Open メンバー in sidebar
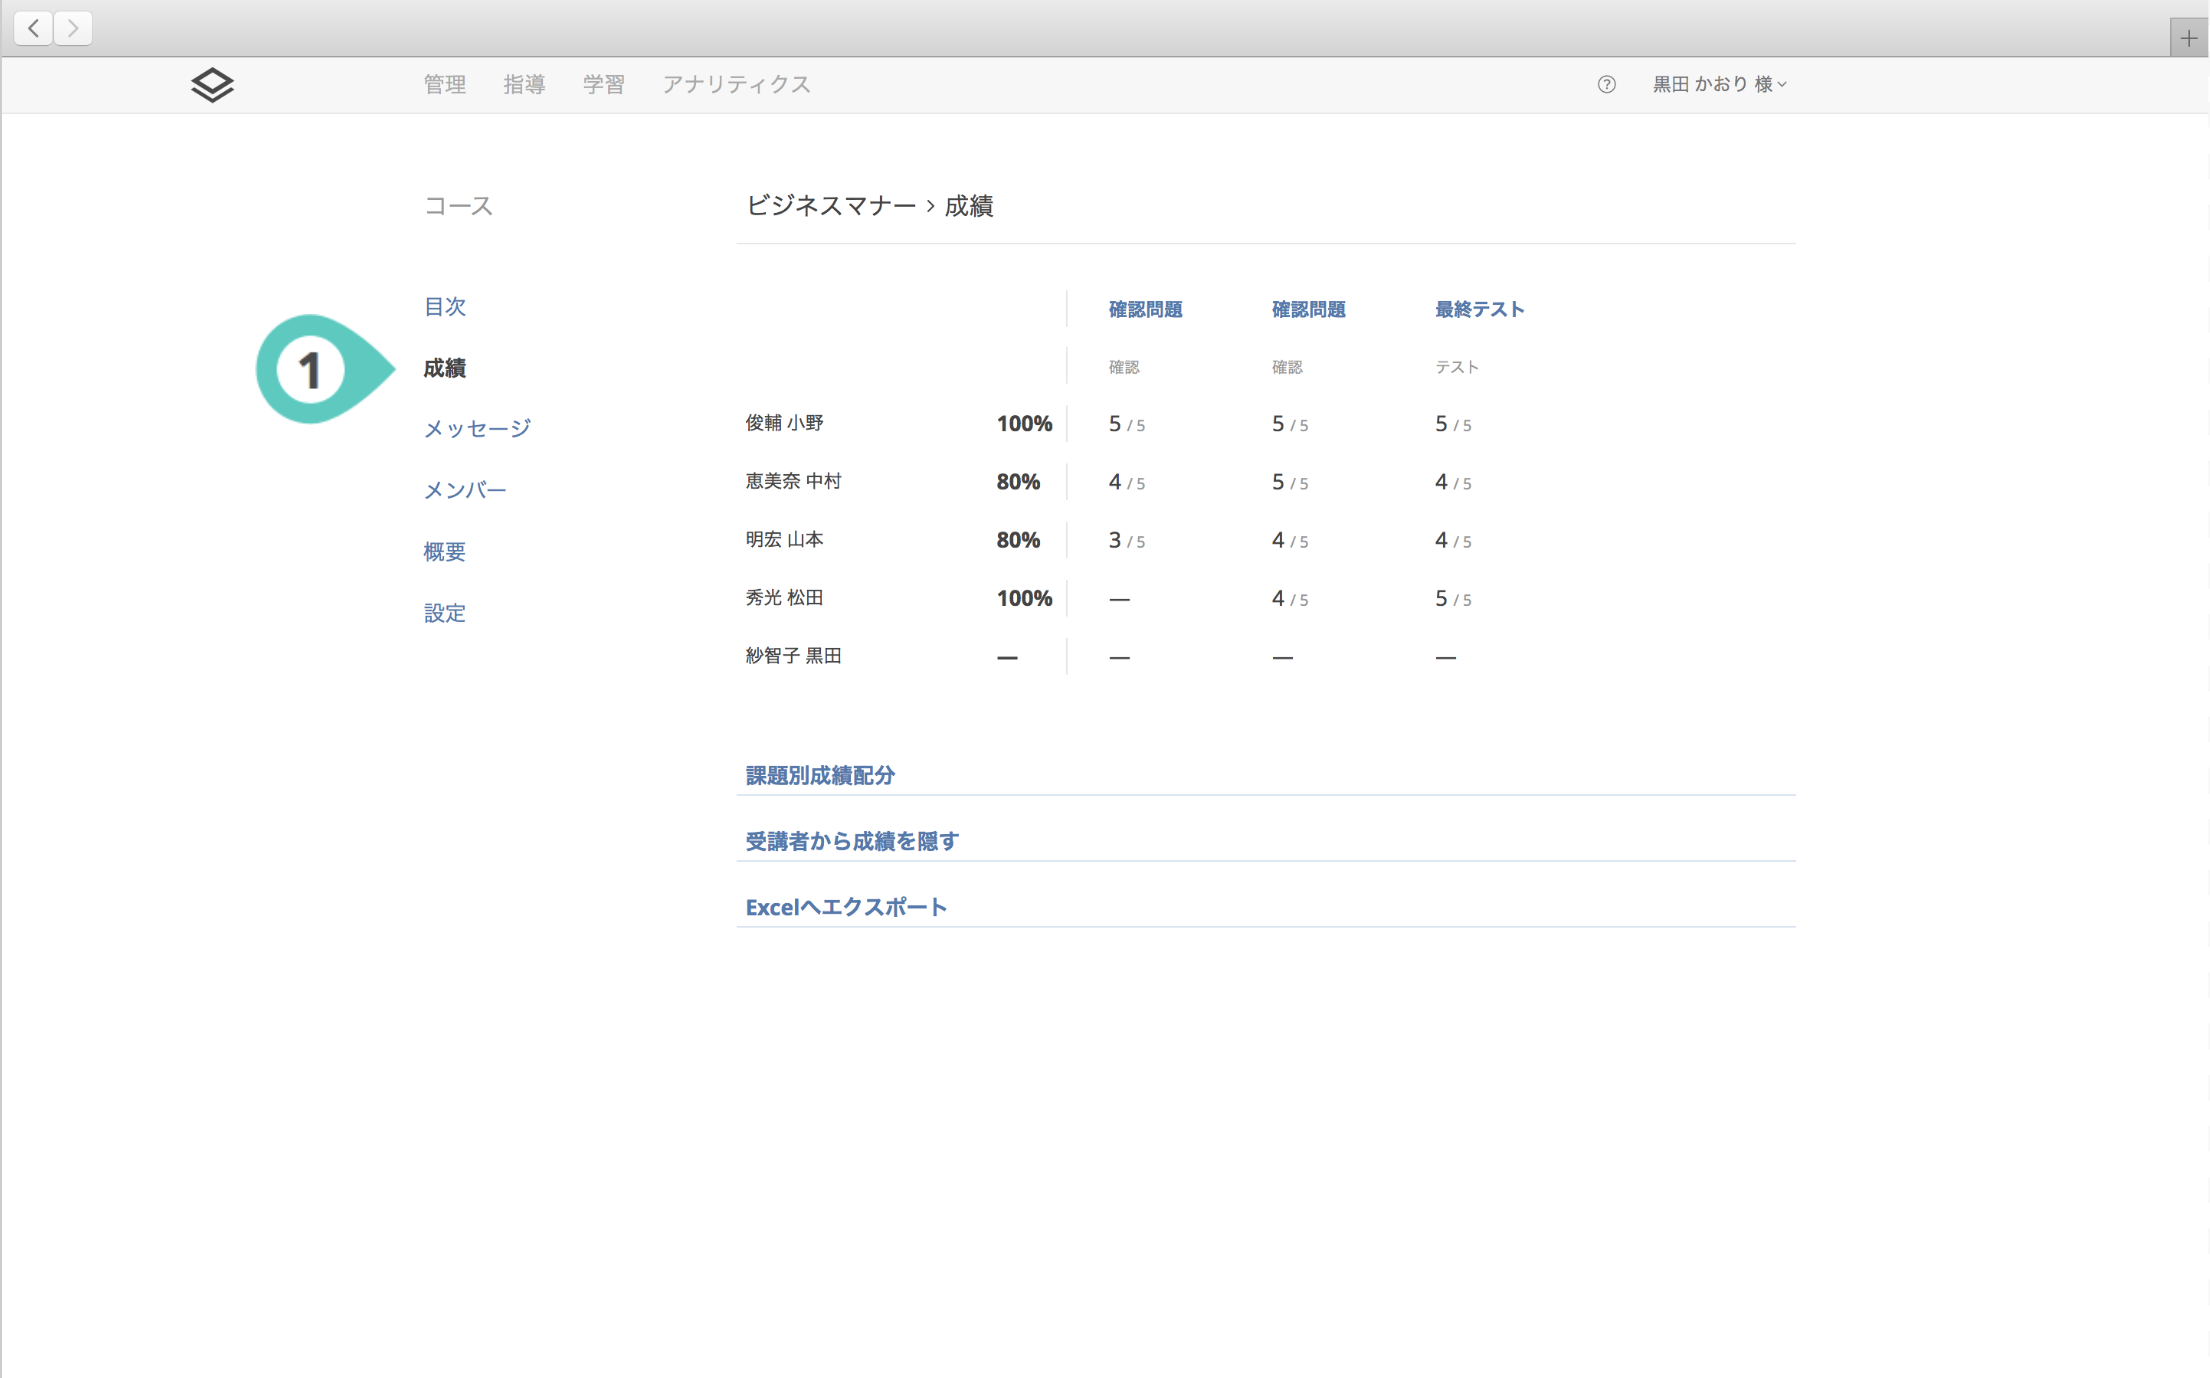The image size is (2210, 1378). pyautogui.click(x=465, y=490)
